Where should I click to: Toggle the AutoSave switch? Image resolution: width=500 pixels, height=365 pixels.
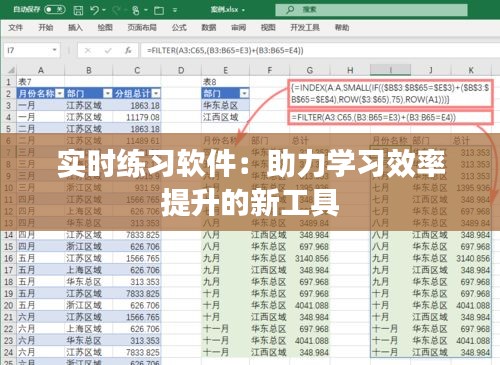tap(55, 10)
